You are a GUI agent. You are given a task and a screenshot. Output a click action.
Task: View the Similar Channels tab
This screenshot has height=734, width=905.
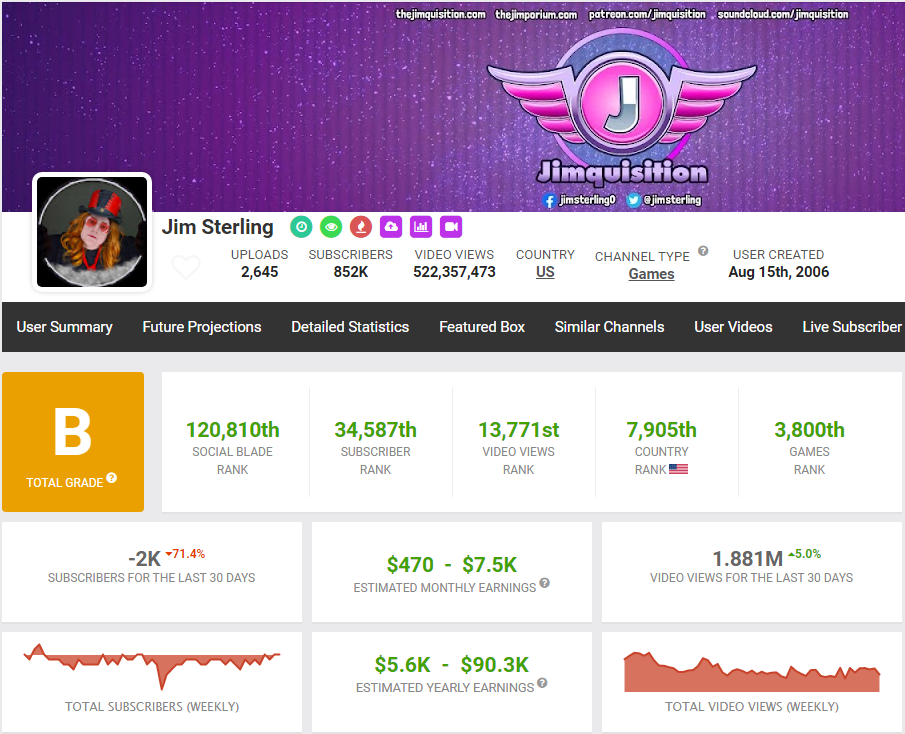point(609,327)
